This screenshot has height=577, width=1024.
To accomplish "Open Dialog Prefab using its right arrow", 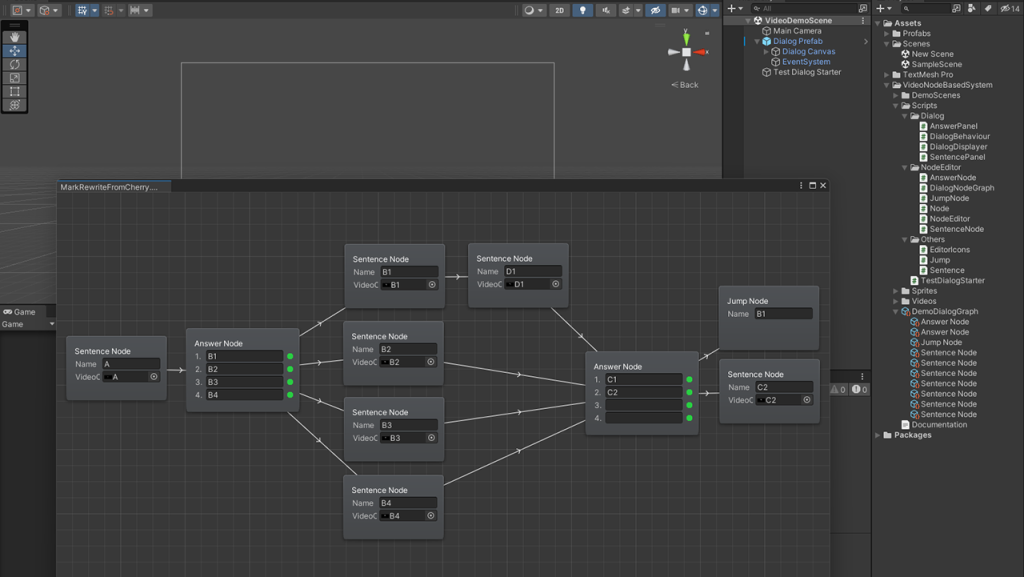I will click(866, 42).
